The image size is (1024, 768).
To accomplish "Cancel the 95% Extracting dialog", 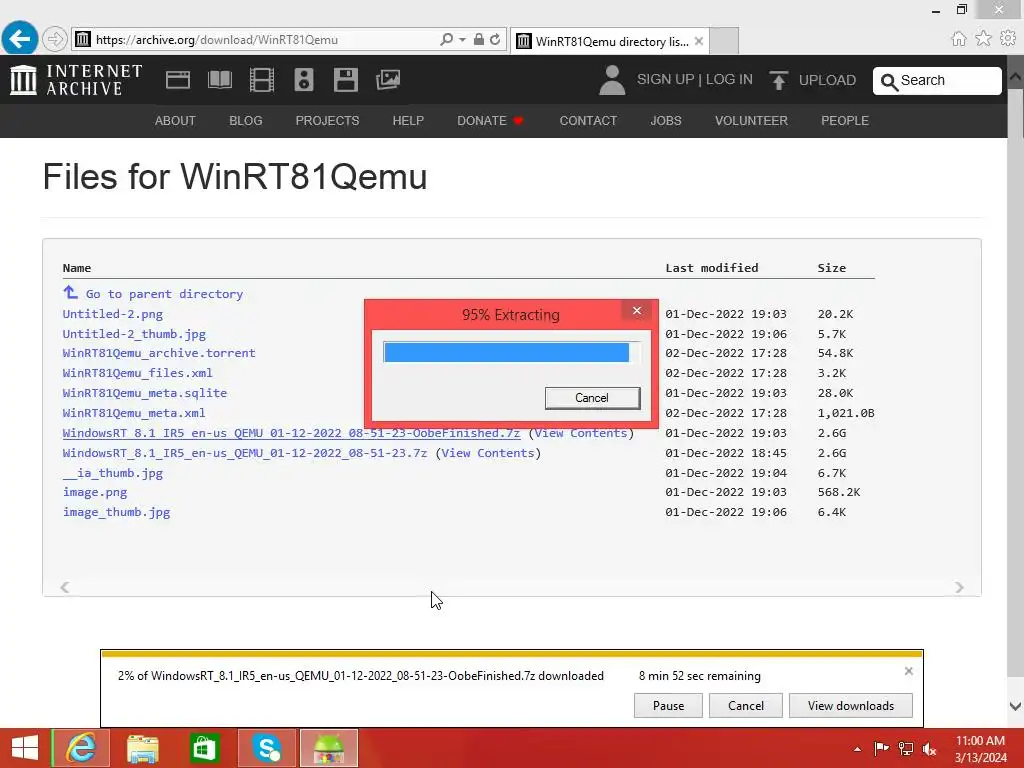I will (x=592, y=398).
